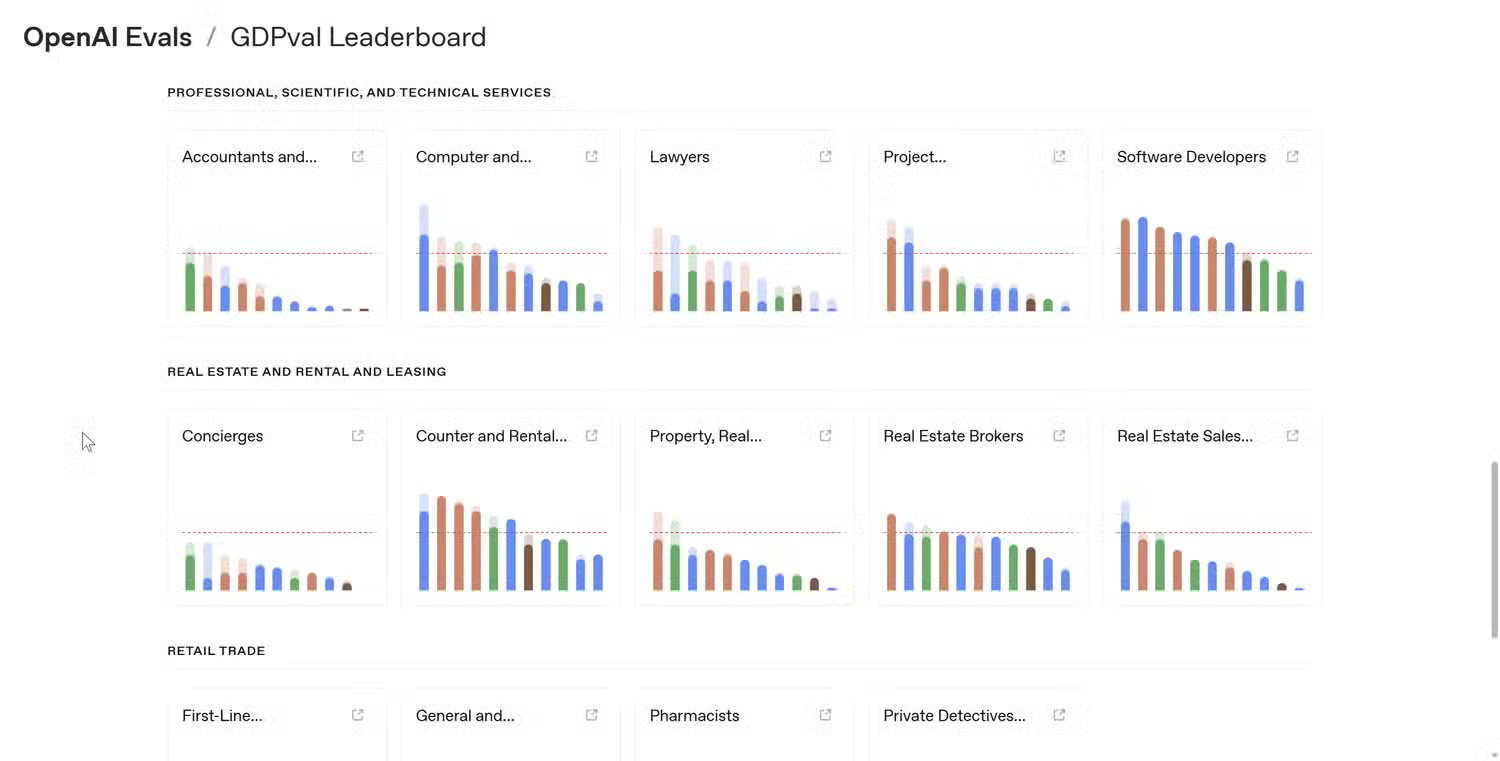The width and height of the screenshot is (1500, 761).
Task: Select the Lawyers card title
Action: 679,156
